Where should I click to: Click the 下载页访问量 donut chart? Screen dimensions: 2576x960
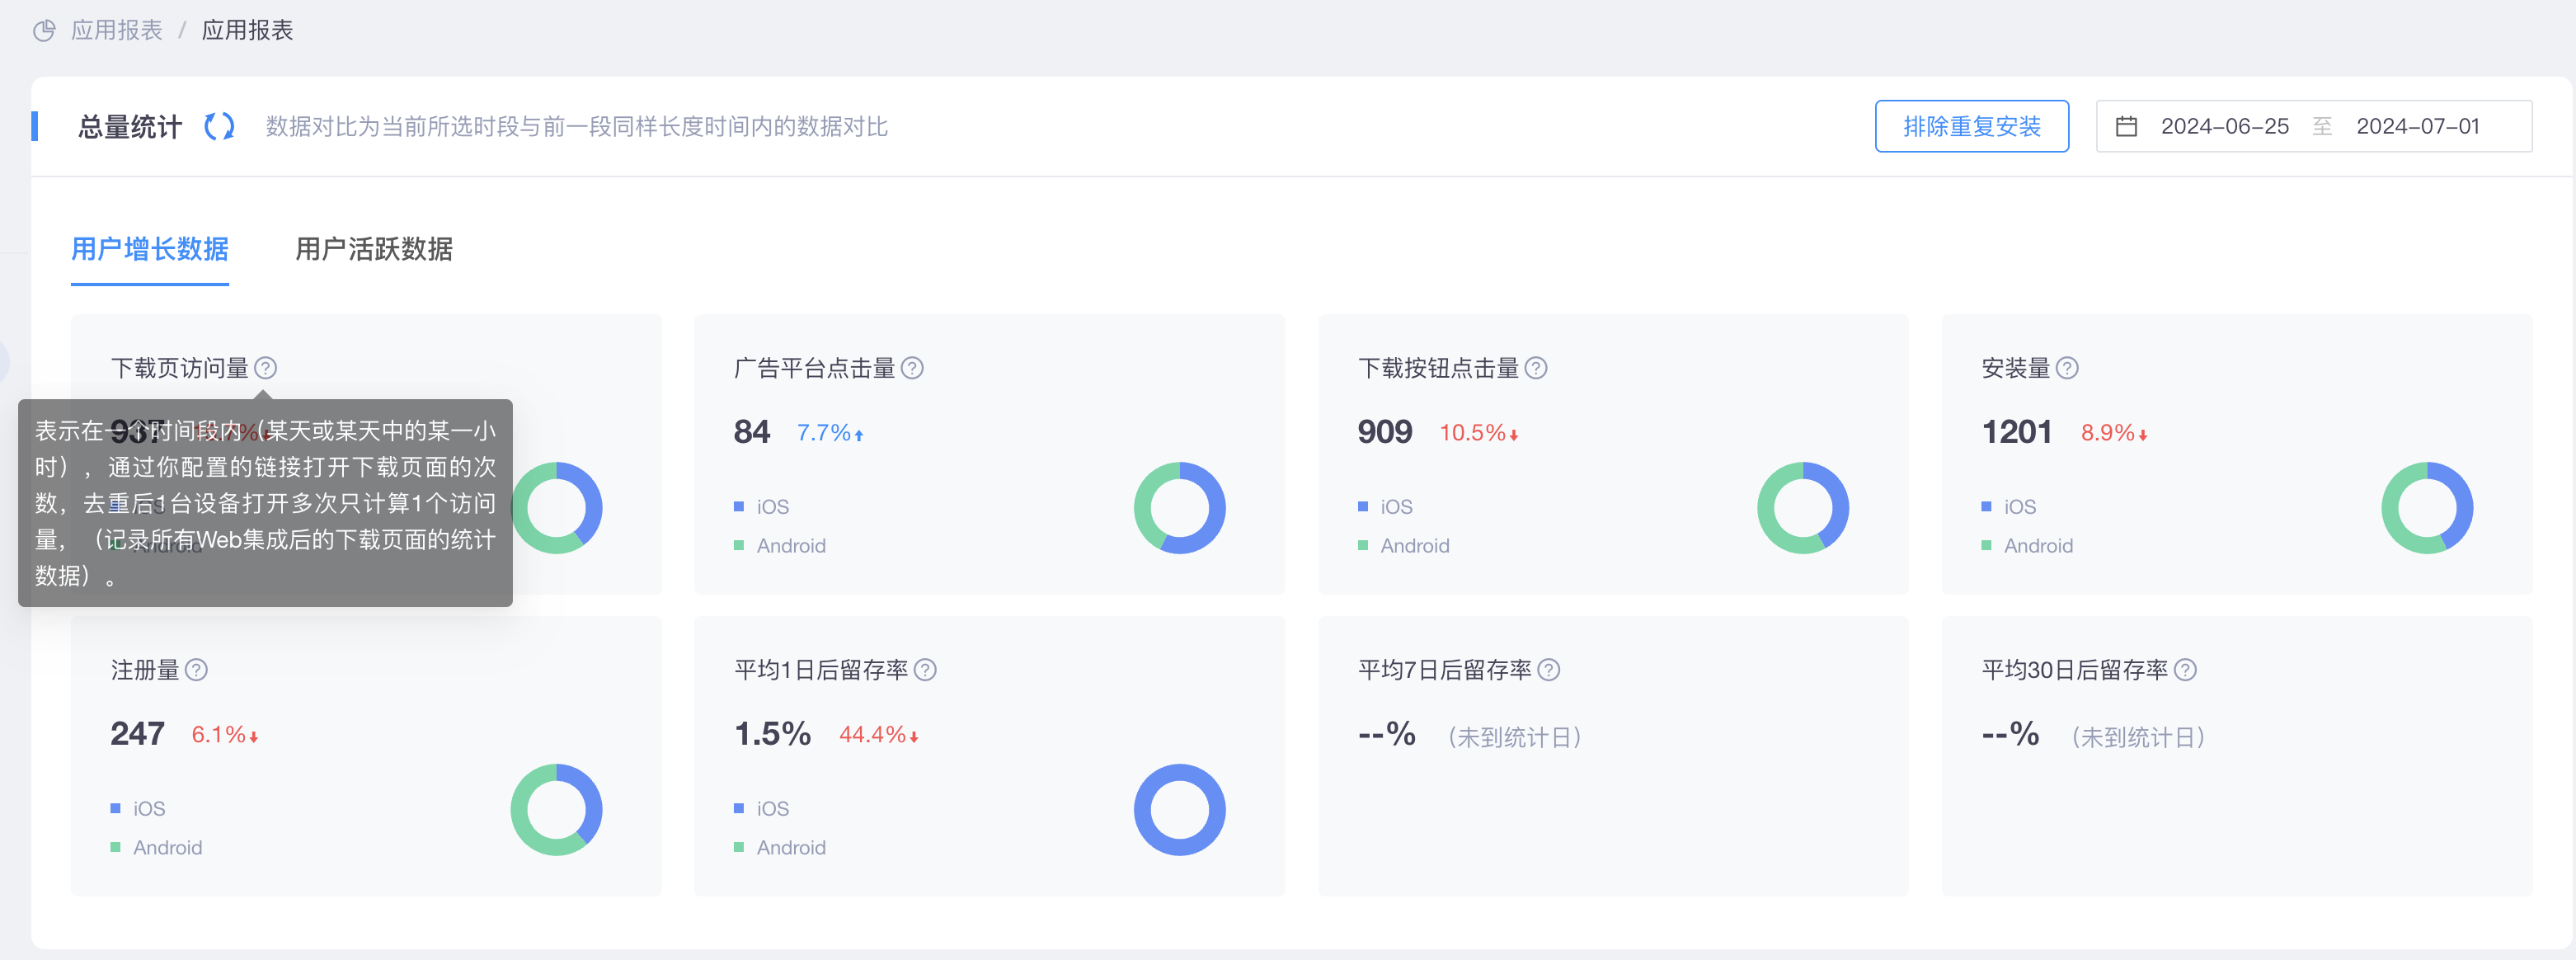tap(558, 508)
